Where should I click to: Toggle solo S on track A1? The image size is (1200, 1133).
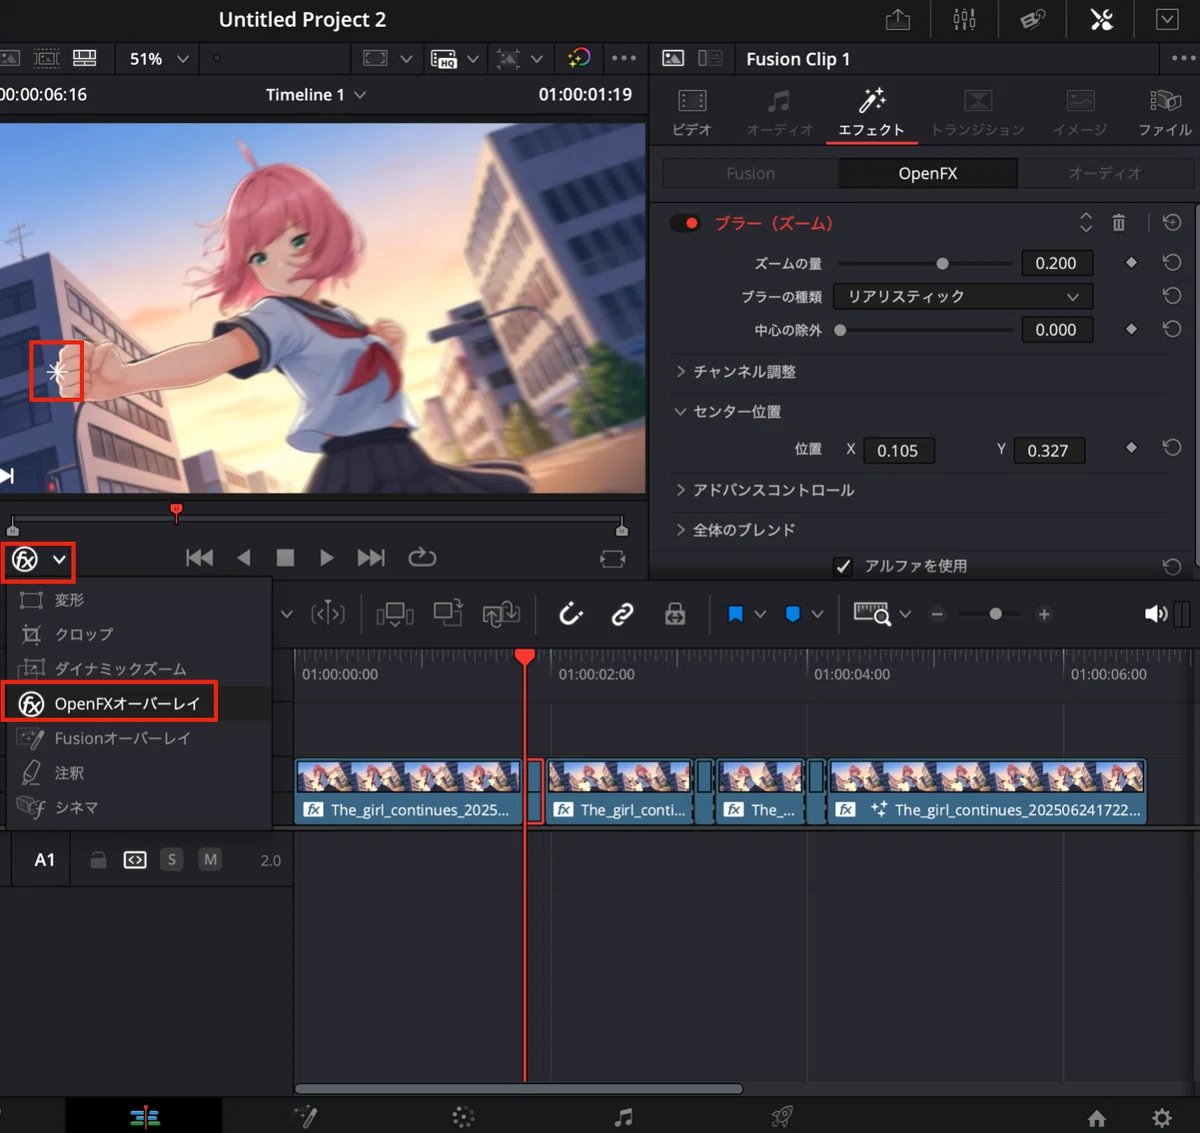172,860
